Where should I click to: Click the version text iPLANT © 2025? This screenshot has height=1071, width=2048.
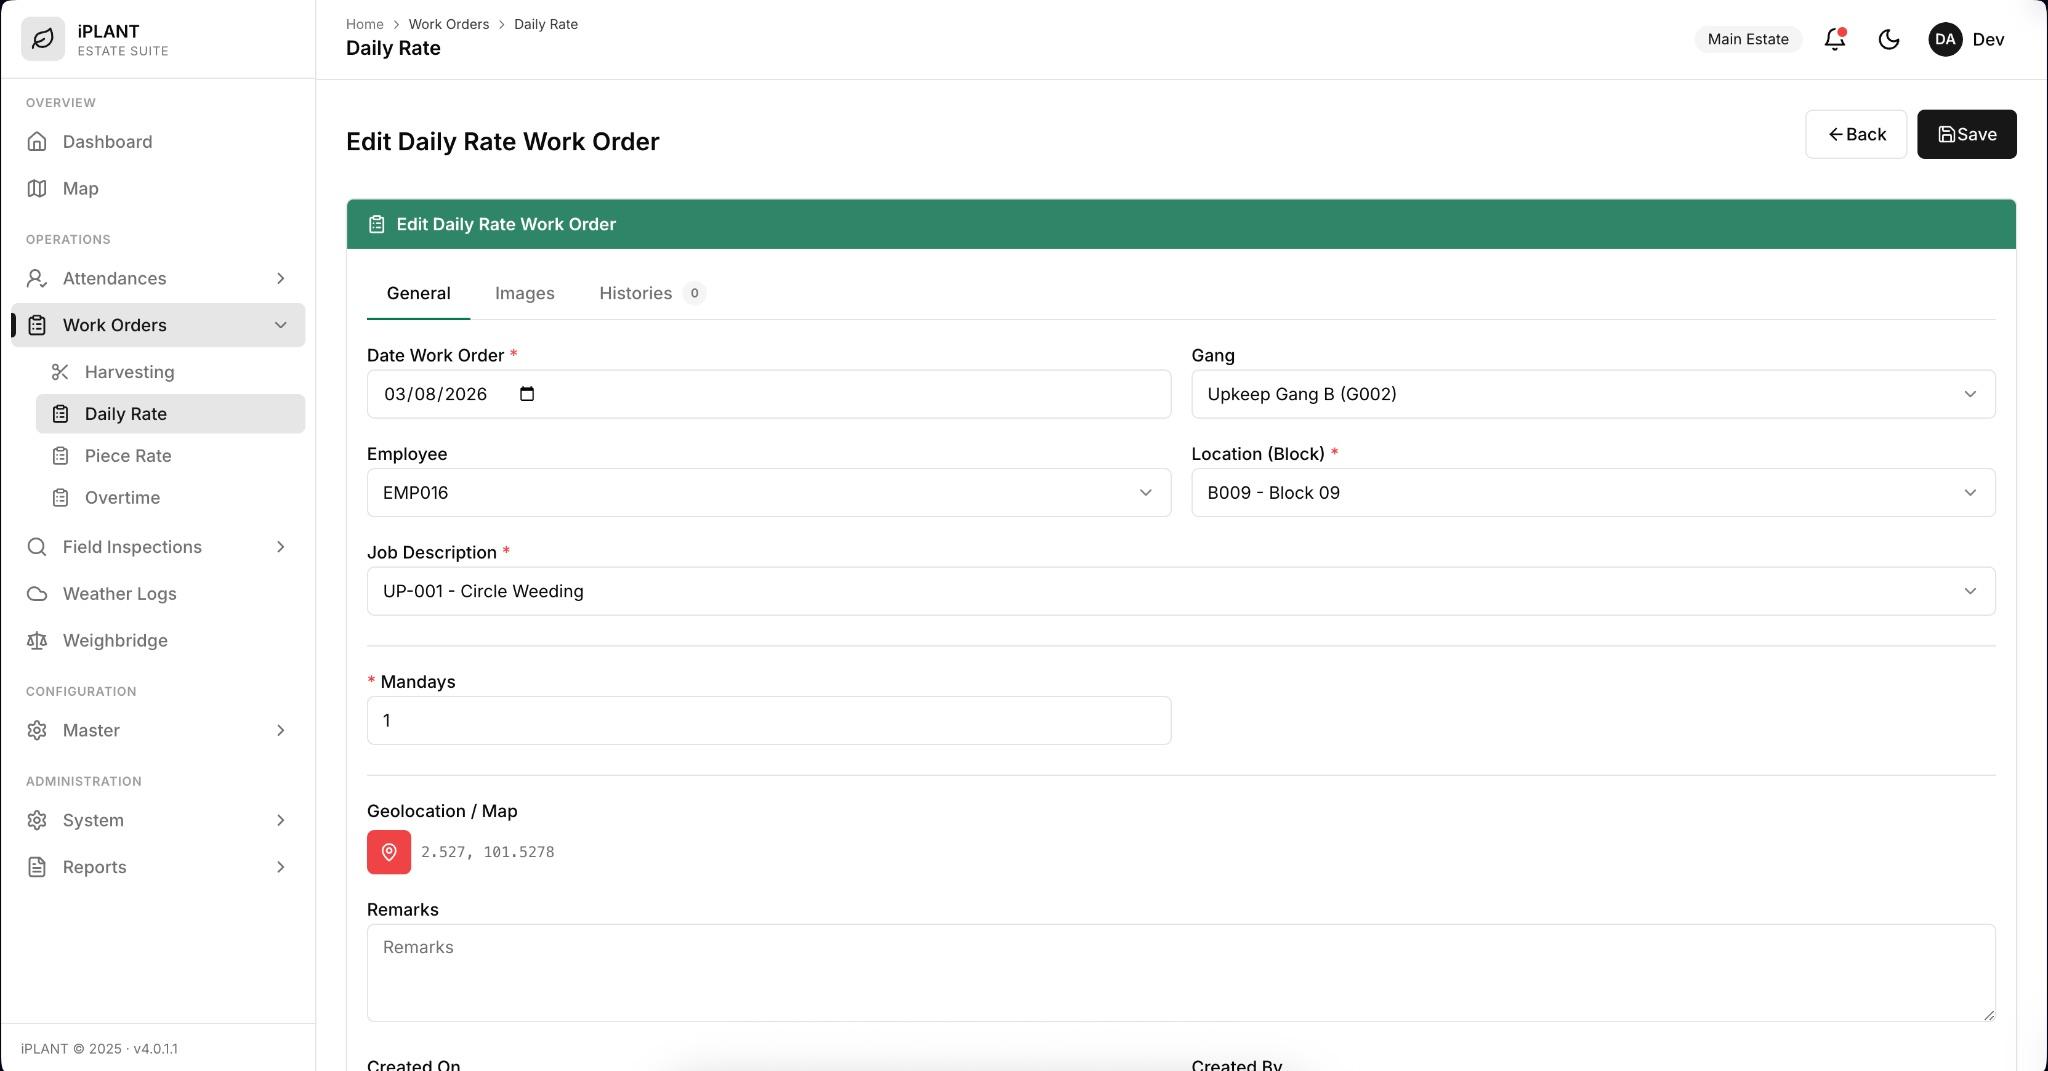tap(99, 1048)
